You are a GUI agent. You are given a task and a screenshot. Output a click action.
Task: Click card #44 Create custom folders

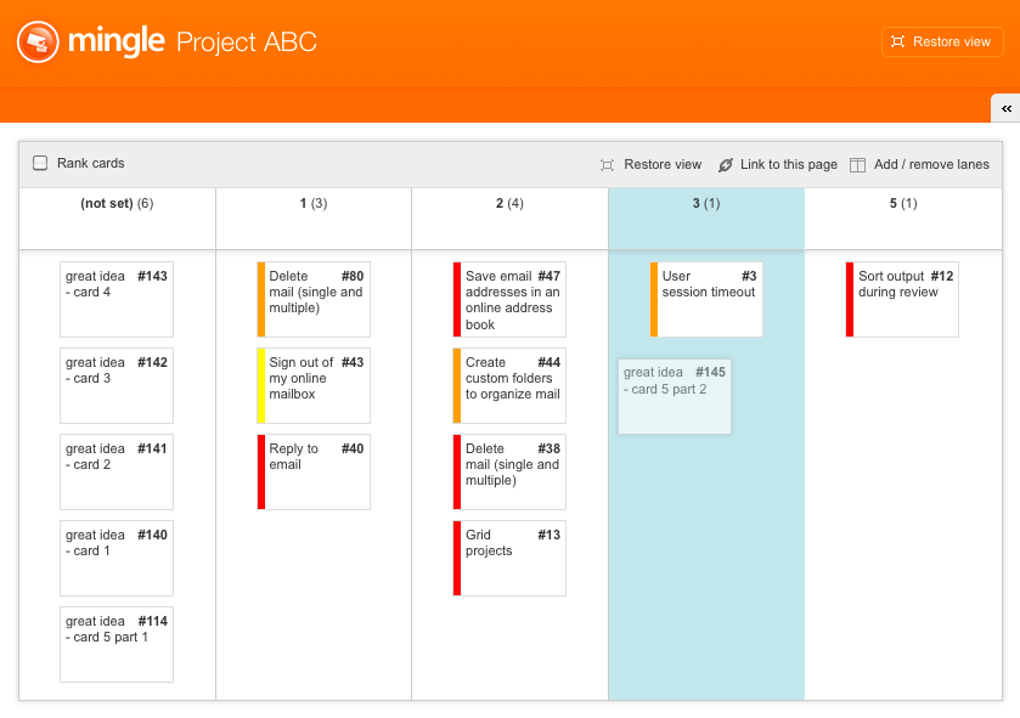tap(512, 385)
